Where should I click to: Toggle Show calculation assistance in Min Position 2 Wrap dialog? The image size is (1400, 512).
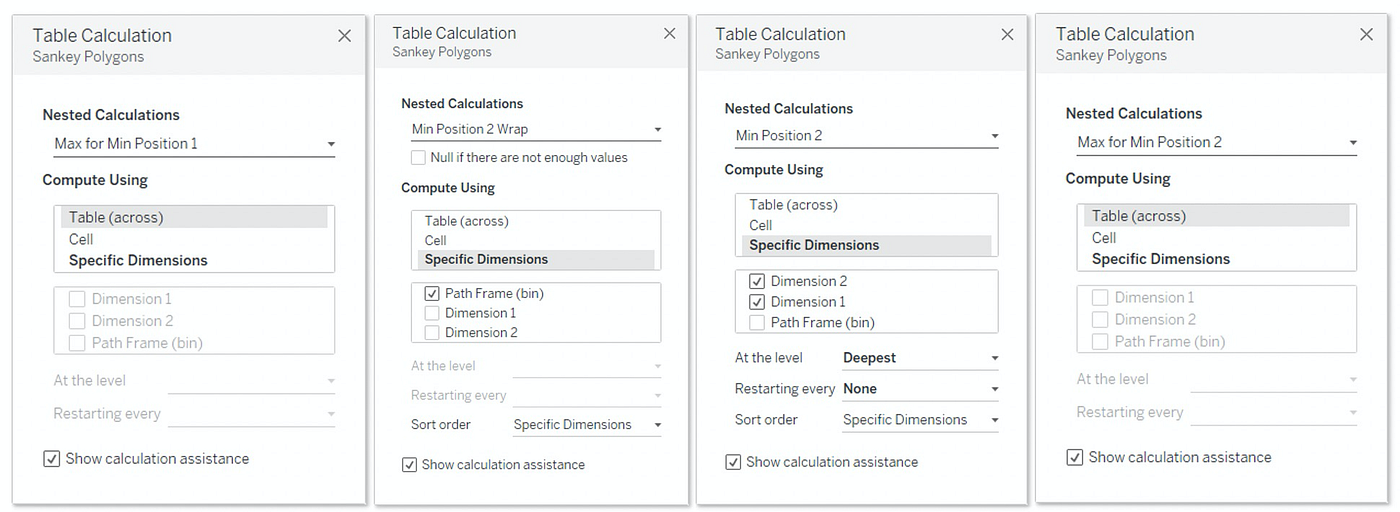410,465
